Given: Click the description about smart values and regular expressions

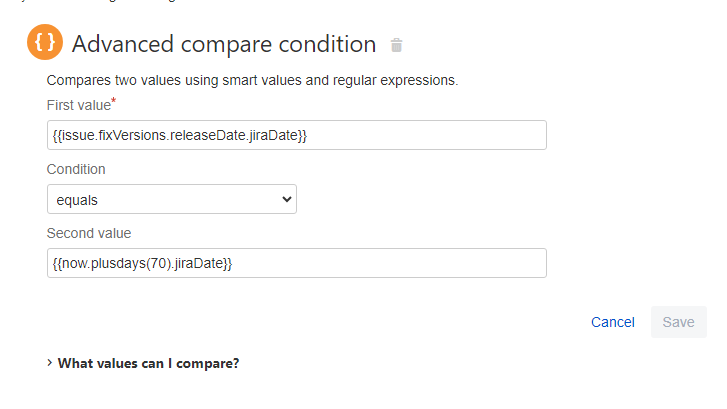Looking at the screenshot, I should 252,80.
